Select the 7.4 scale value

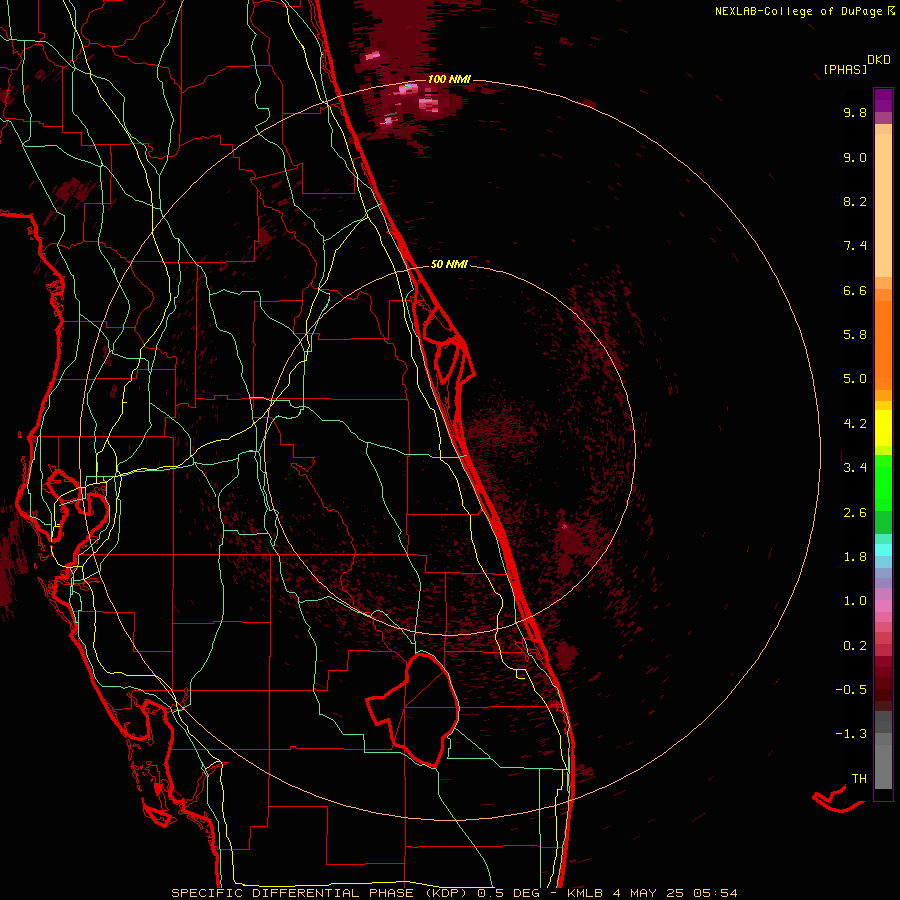tap(855, 246)
